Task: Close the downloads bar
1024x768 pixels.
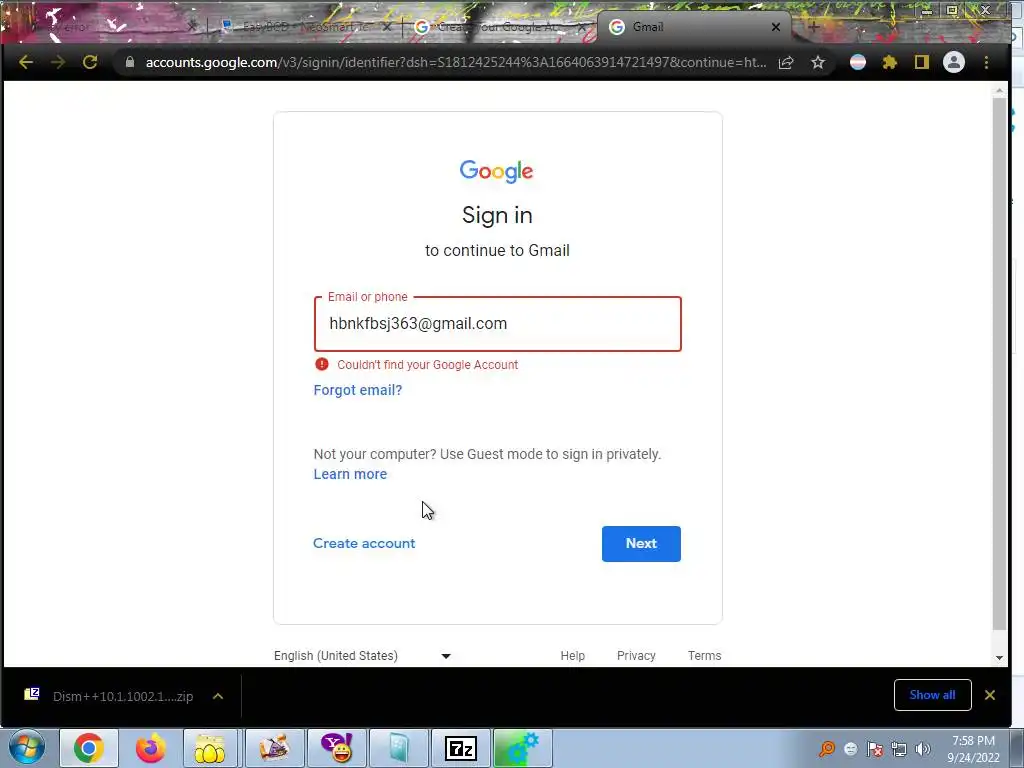Action: (989, 695)
